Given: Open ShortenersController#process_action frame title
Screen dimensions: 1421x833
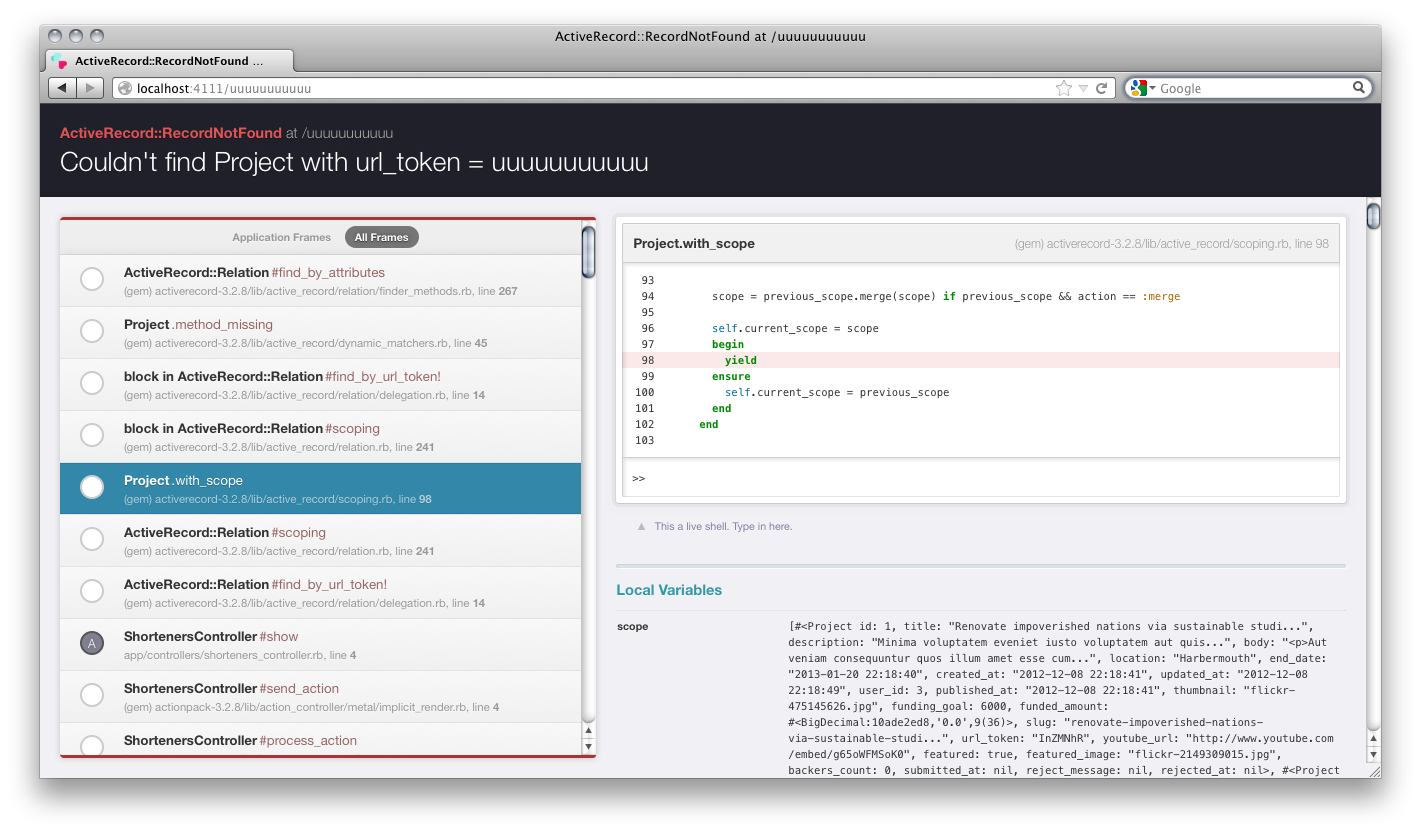Looking at the screenshot, I should point(240,740).
